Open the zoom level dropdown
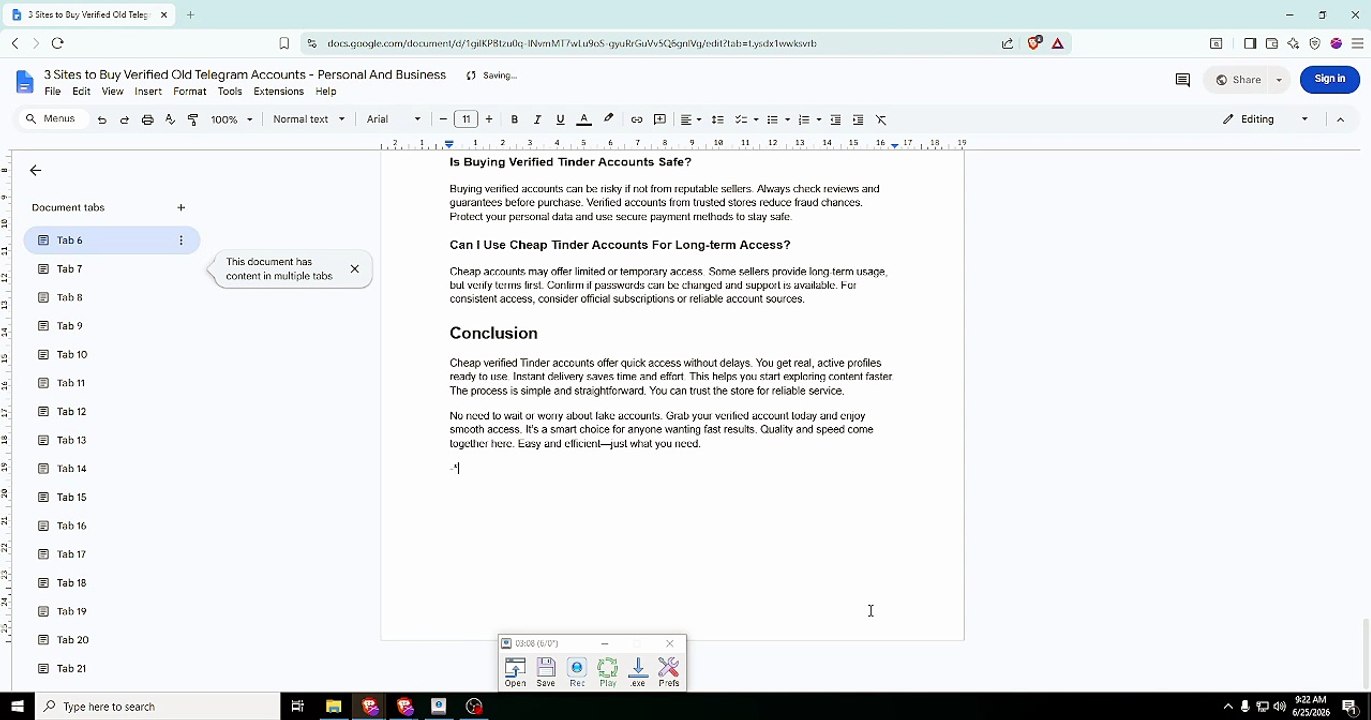This screenshot has width=1371, height=720. (x=232, y=120)
